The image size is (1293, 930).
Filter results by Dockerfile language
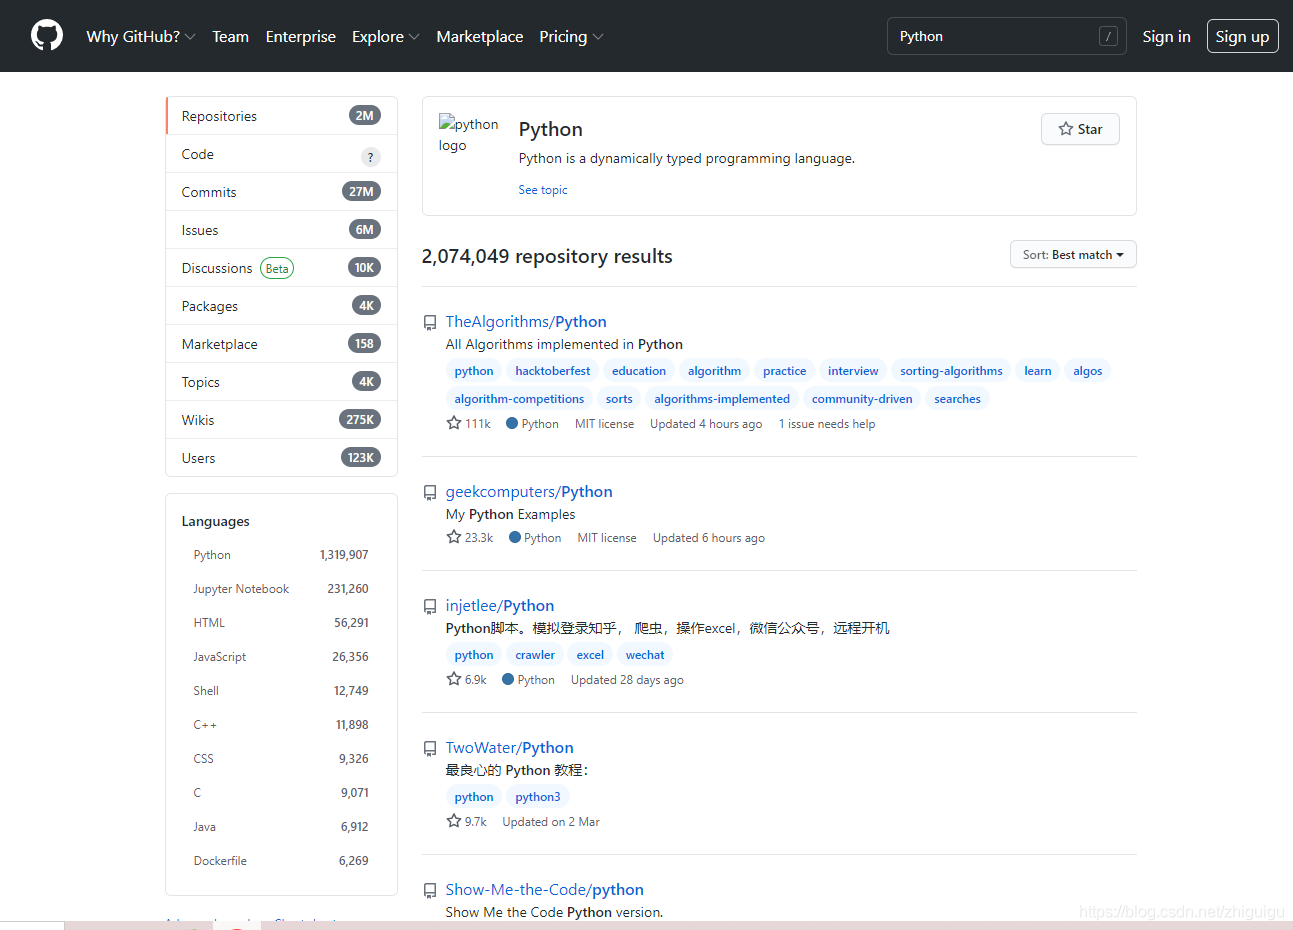tap(281, 861)
